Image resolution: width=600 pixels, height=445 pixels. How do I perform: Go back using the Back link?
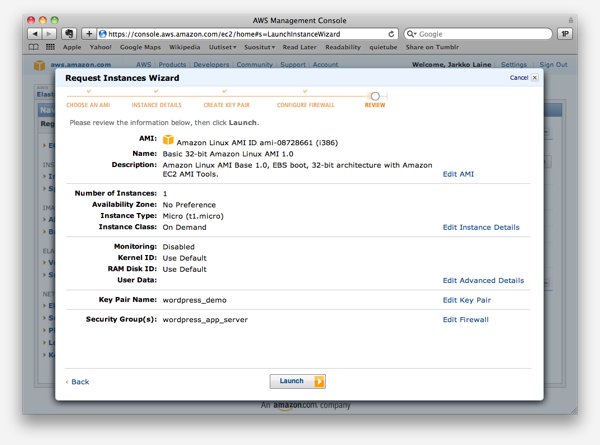coord(79,382)
